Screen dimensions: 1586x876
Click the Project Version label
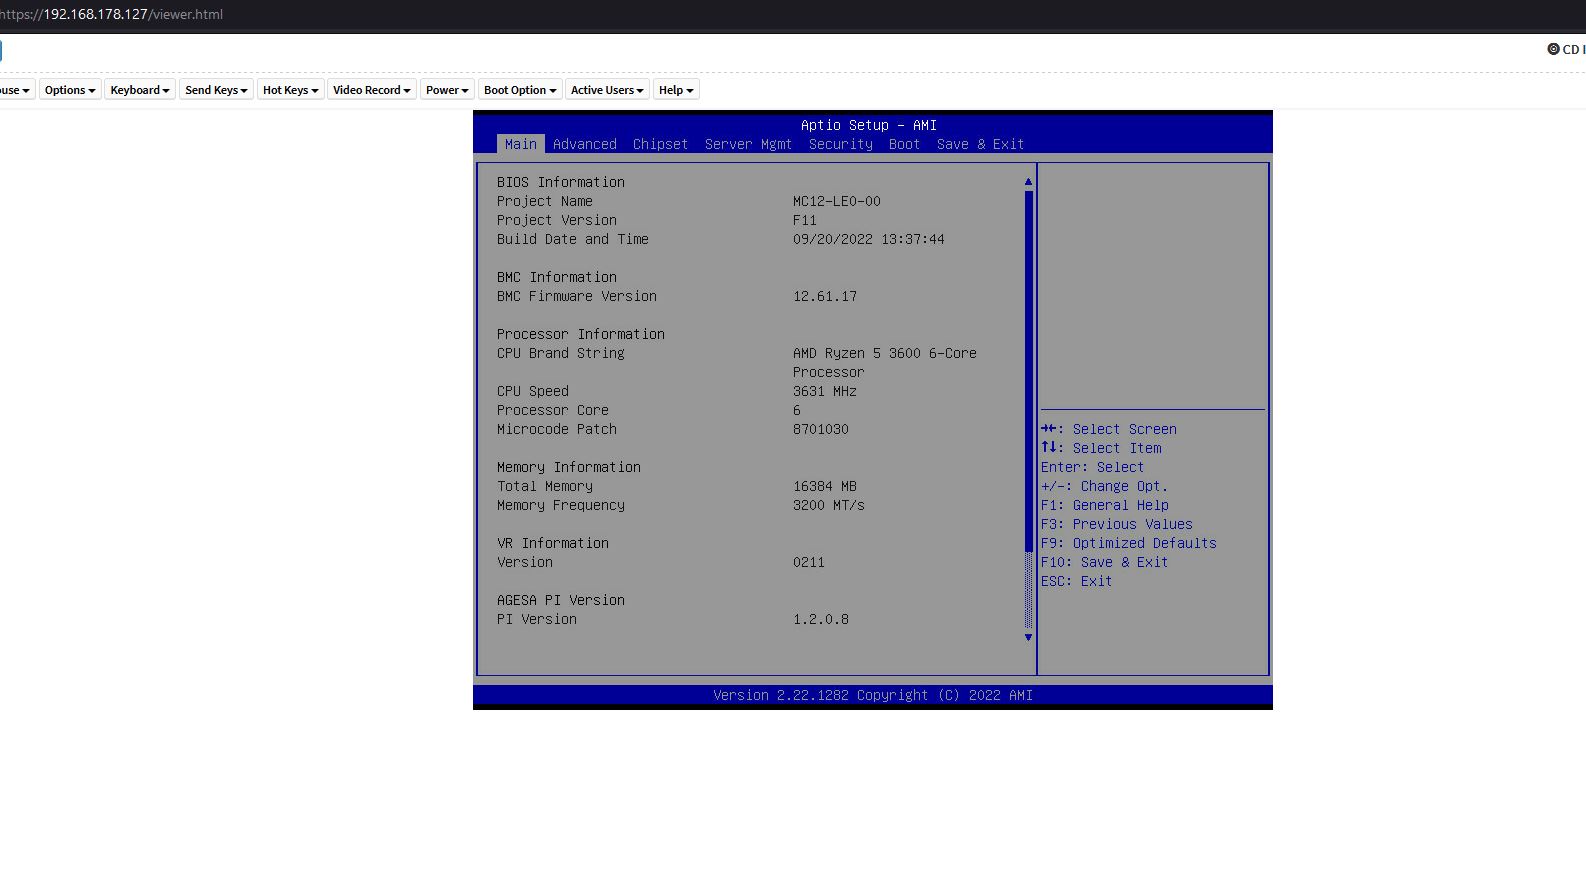tap(557, 220)
